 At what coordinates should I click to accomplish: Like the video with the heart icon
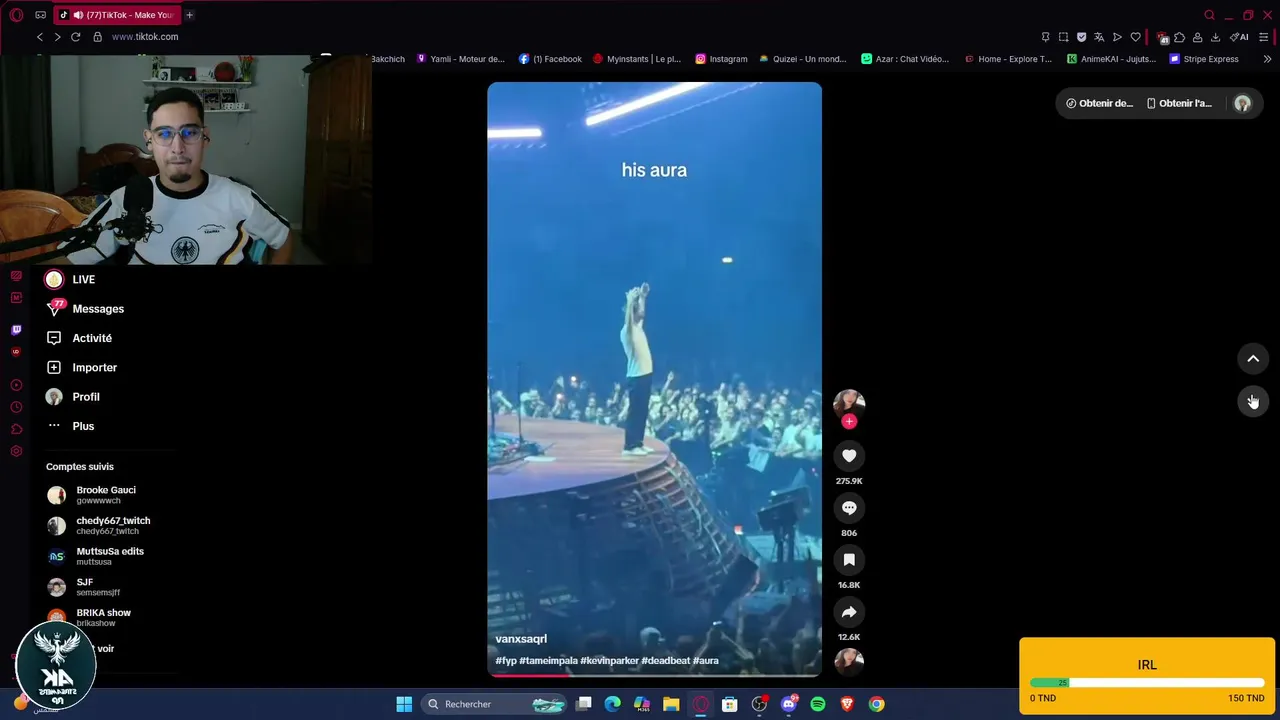(x=849, y=456)
